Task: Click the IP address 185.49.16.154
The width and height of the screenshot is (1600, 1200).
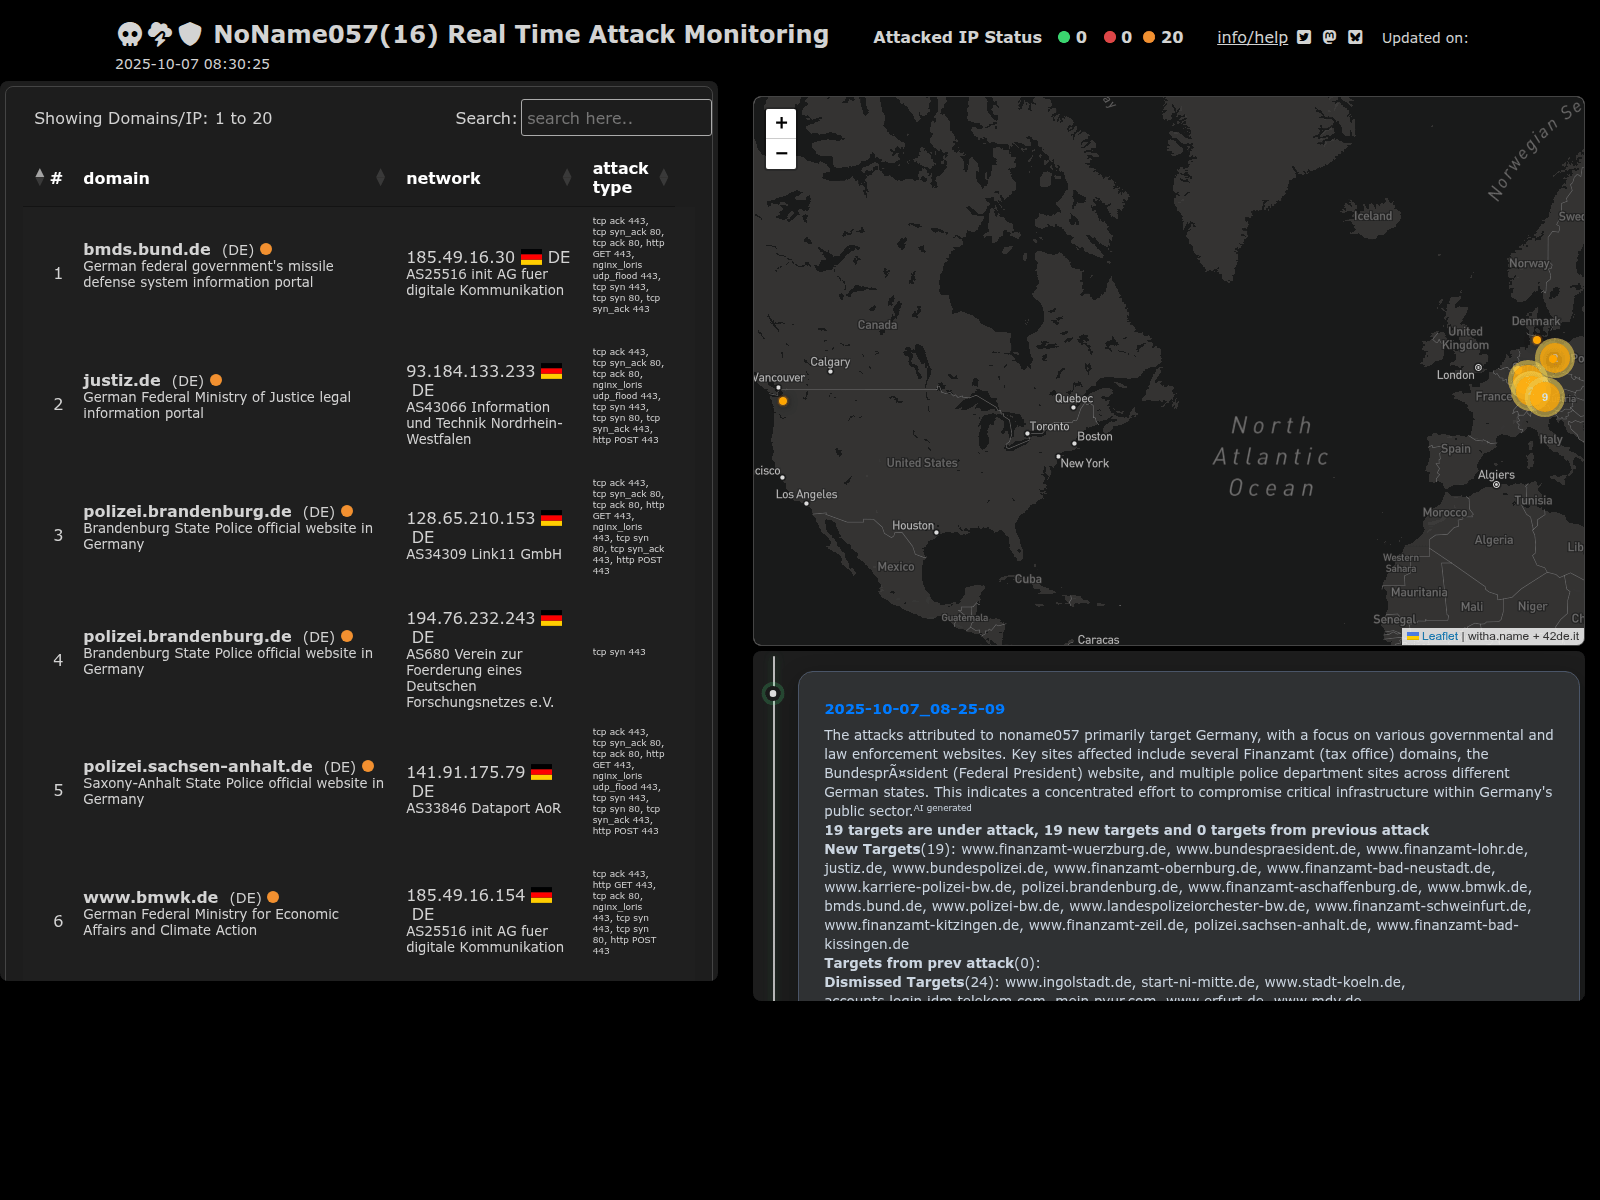Action: [x=465, y=895]
